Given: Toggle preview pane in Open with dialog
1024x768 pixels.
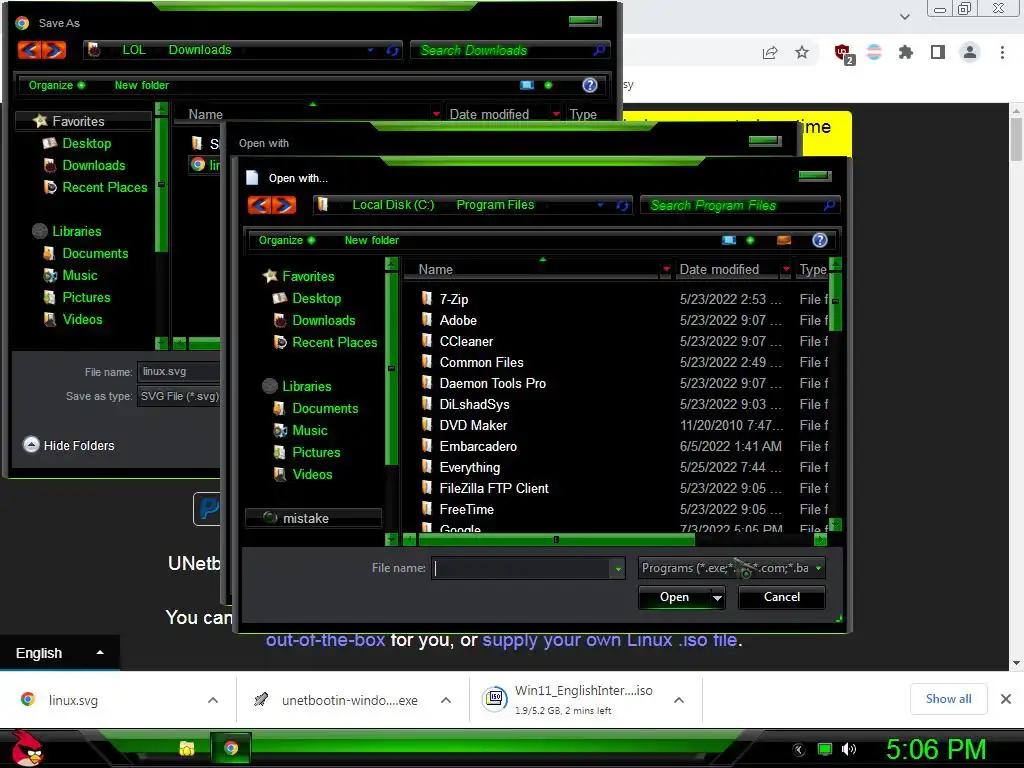Looking at the screenshot, I should 784,240.
